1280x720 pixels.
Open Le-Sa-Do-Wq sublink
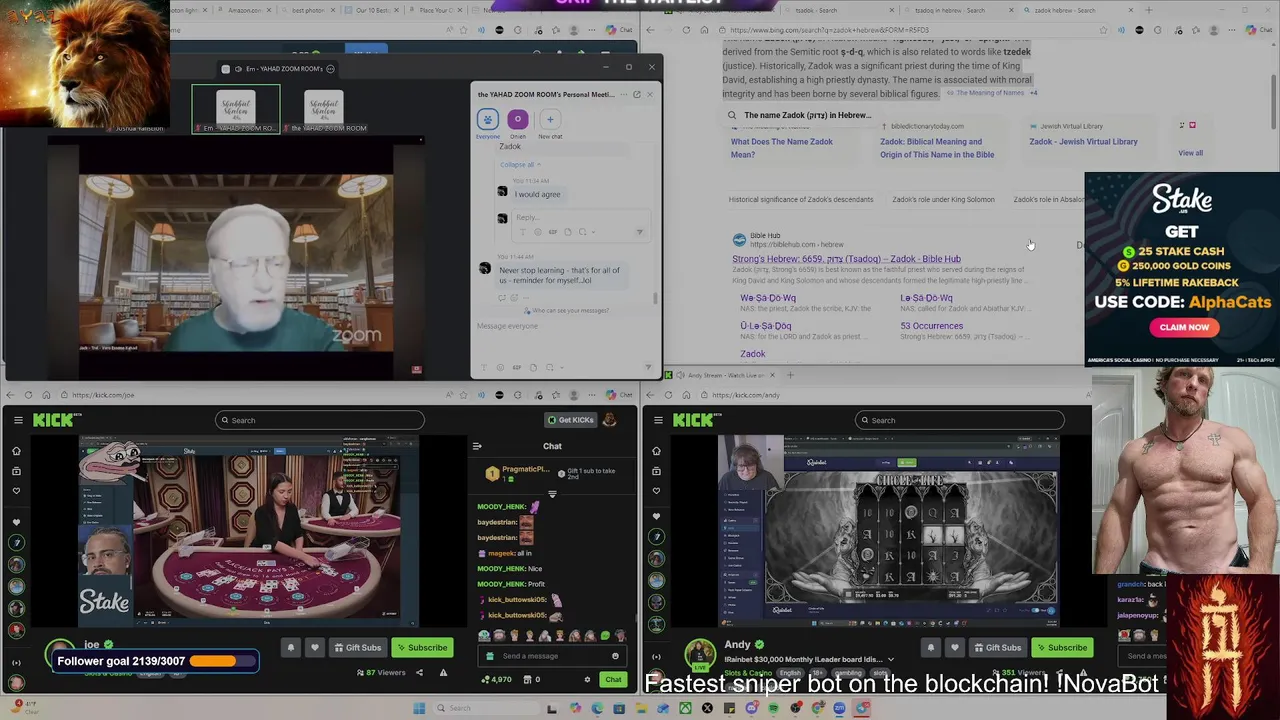926,298
